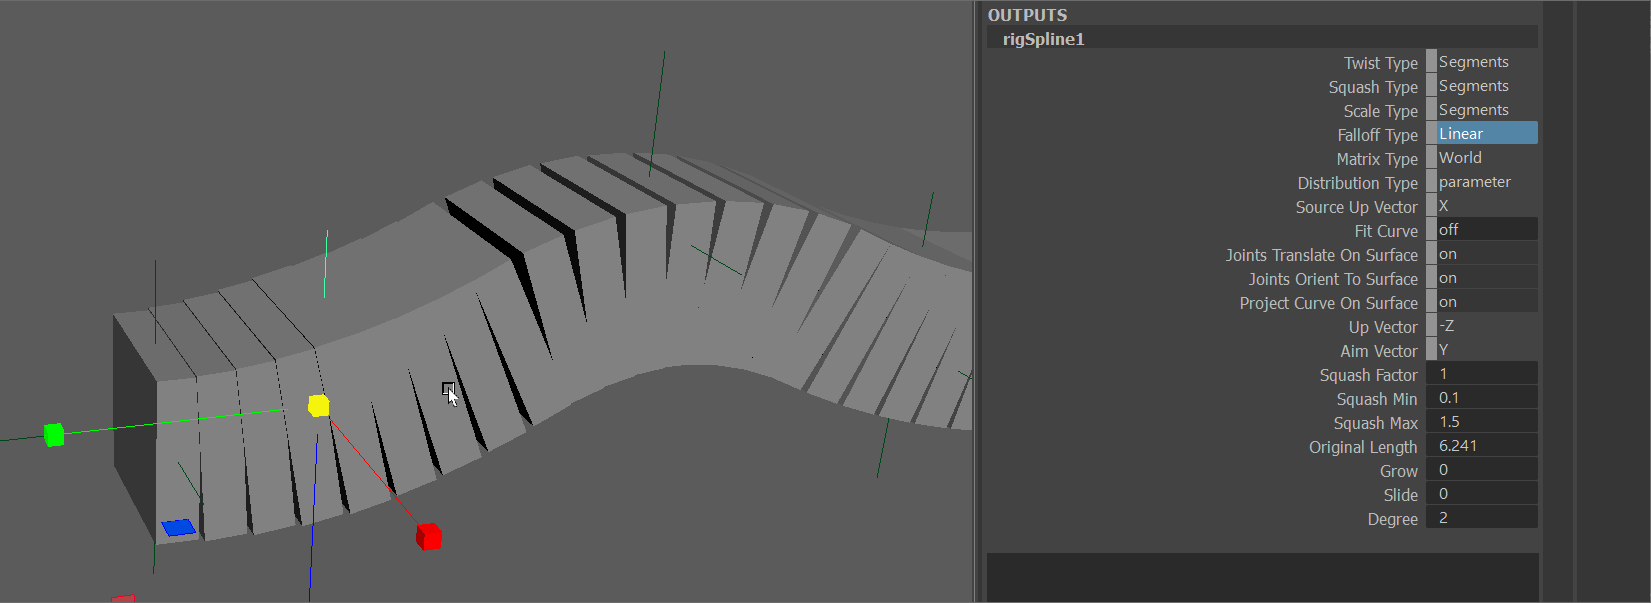
Task: Toggle Fit Curve off value
Action: pos(1482,230)
